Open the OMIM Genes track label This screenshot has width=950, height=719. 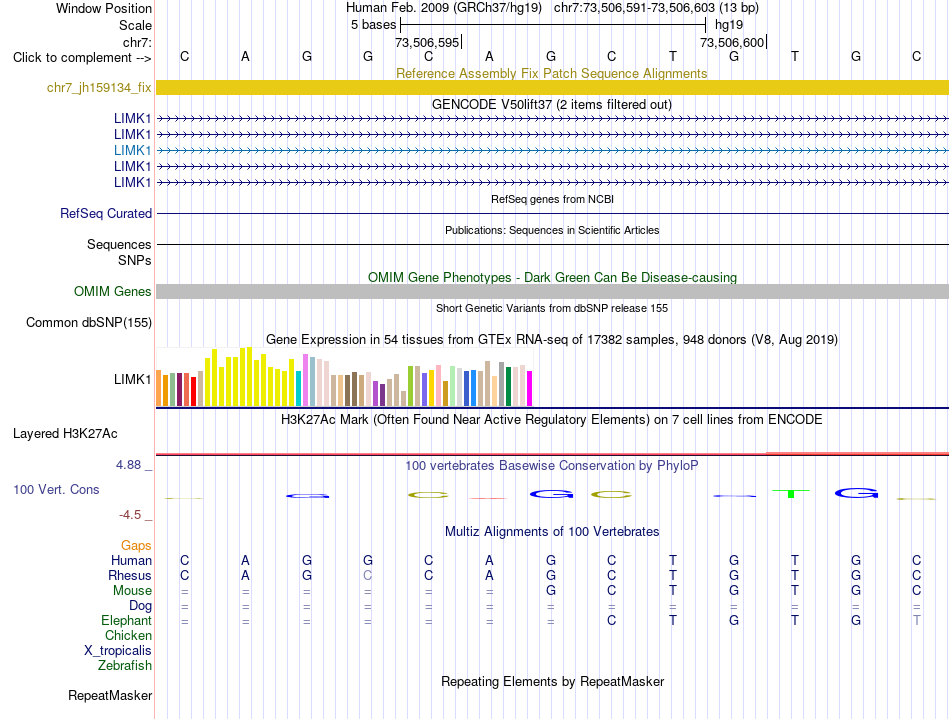pyautogui.click(x=113, y=291)
